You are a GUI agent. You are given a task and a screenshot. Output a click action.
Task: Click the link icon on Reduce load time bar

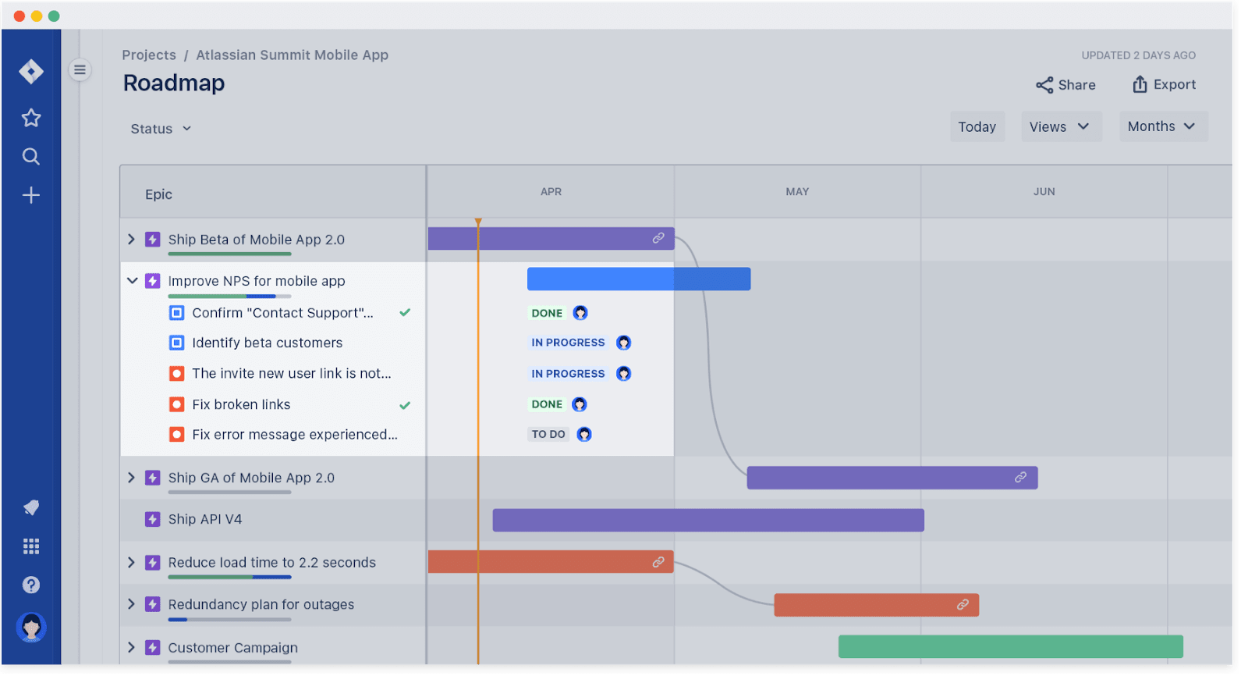(658, 562)
